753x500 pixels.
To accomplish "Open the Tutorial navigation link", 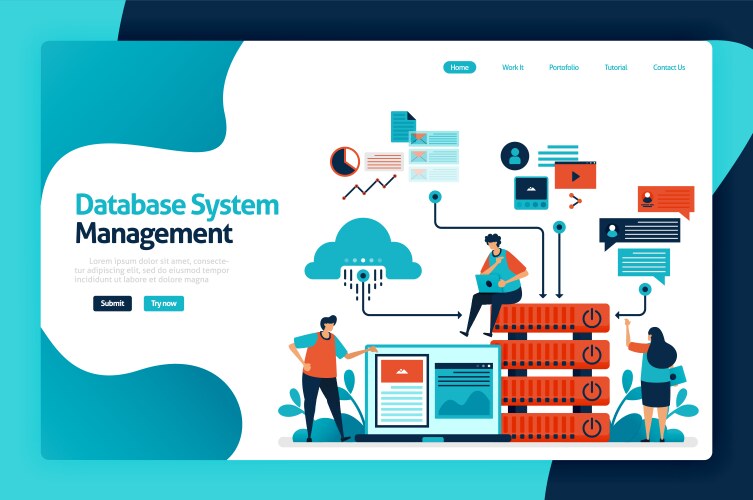I will [616, 67].
